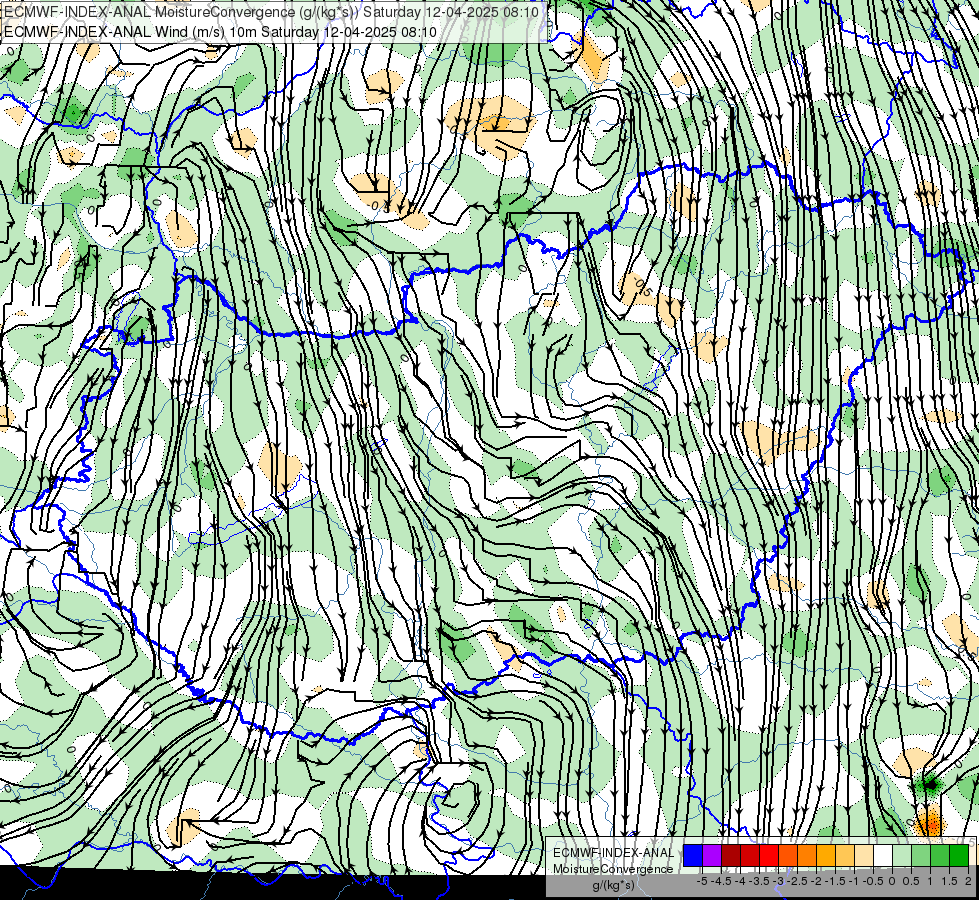Click the amber swatch between -2 and -1.5

pyautogui.click(x=826, y=855)
